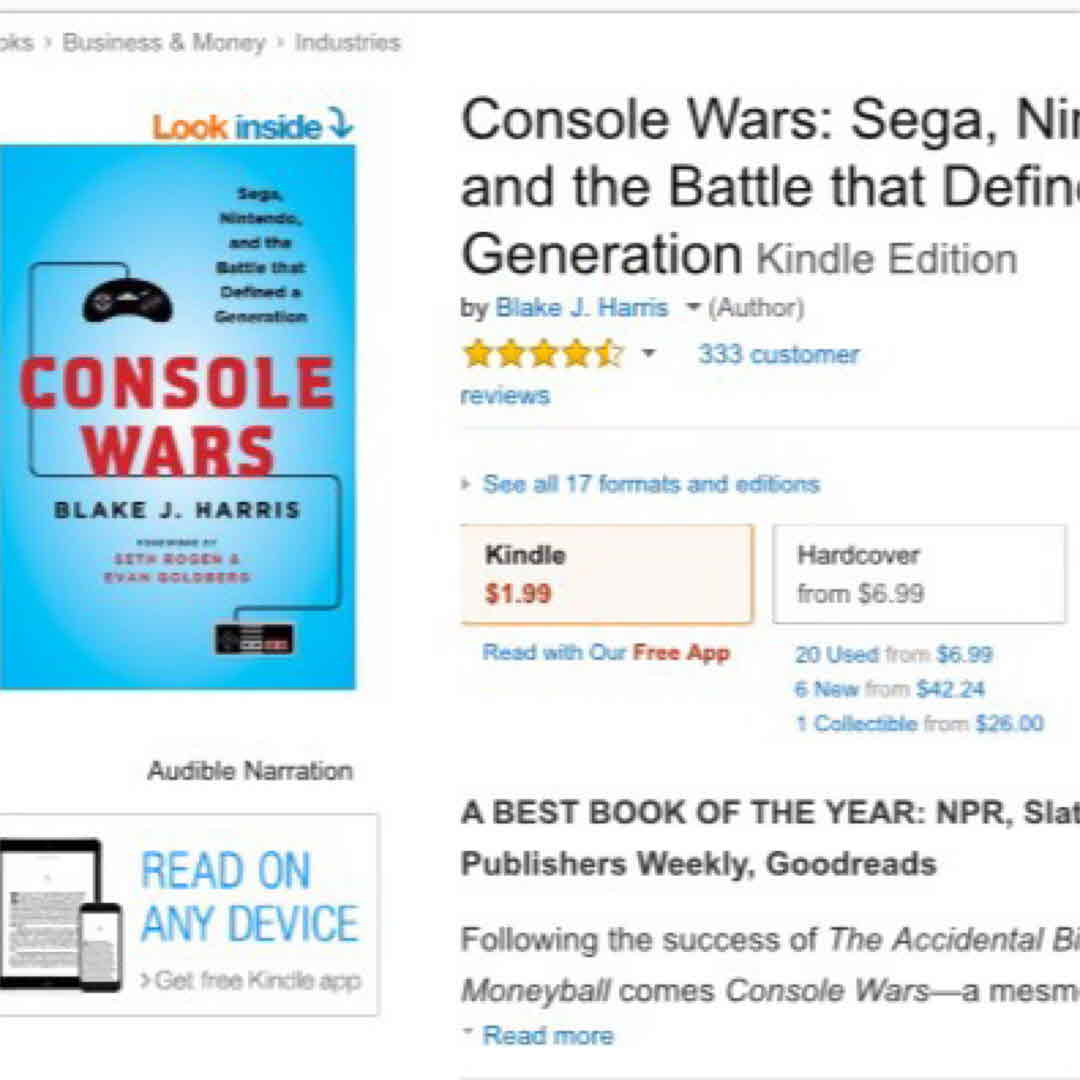Click the Read with Our Free App link
Viewport: 1080px width, 1080px height.
click(x=606, y=653)
